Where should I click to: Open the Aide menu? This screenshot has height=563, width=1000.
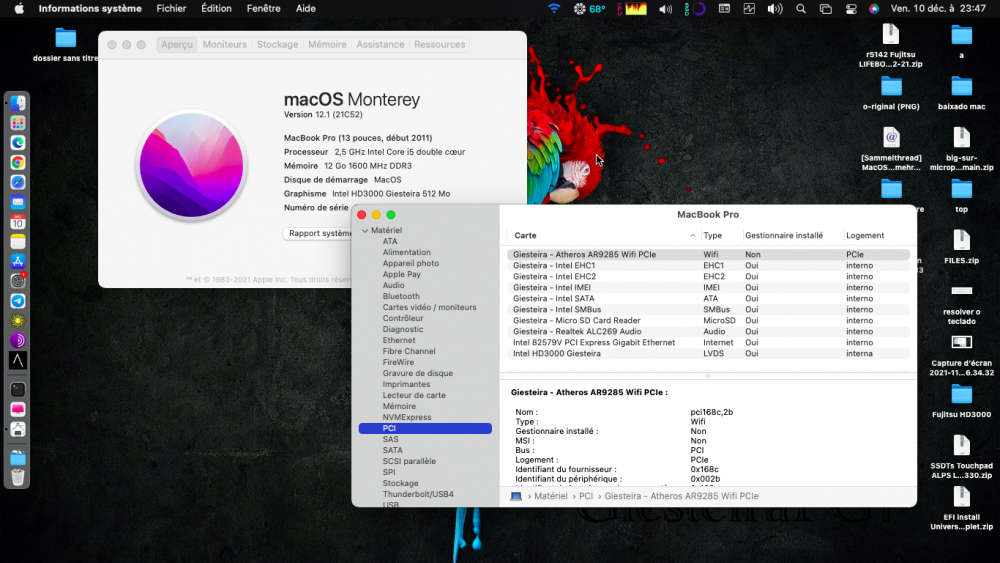305,8
